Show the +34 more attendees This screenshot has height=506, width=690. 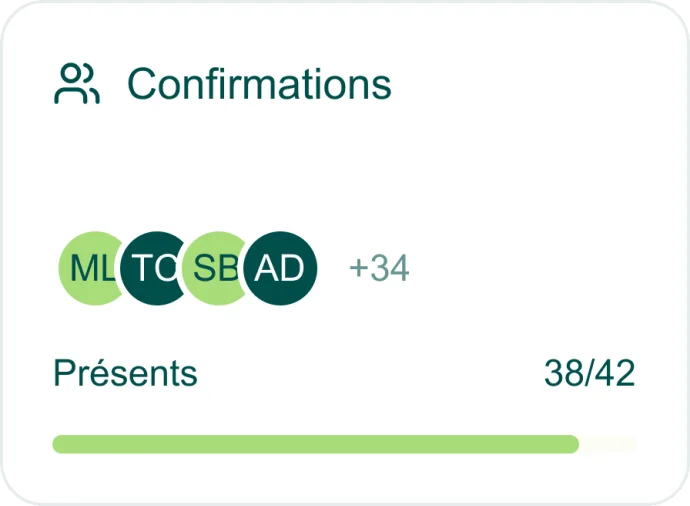(379, 268)
